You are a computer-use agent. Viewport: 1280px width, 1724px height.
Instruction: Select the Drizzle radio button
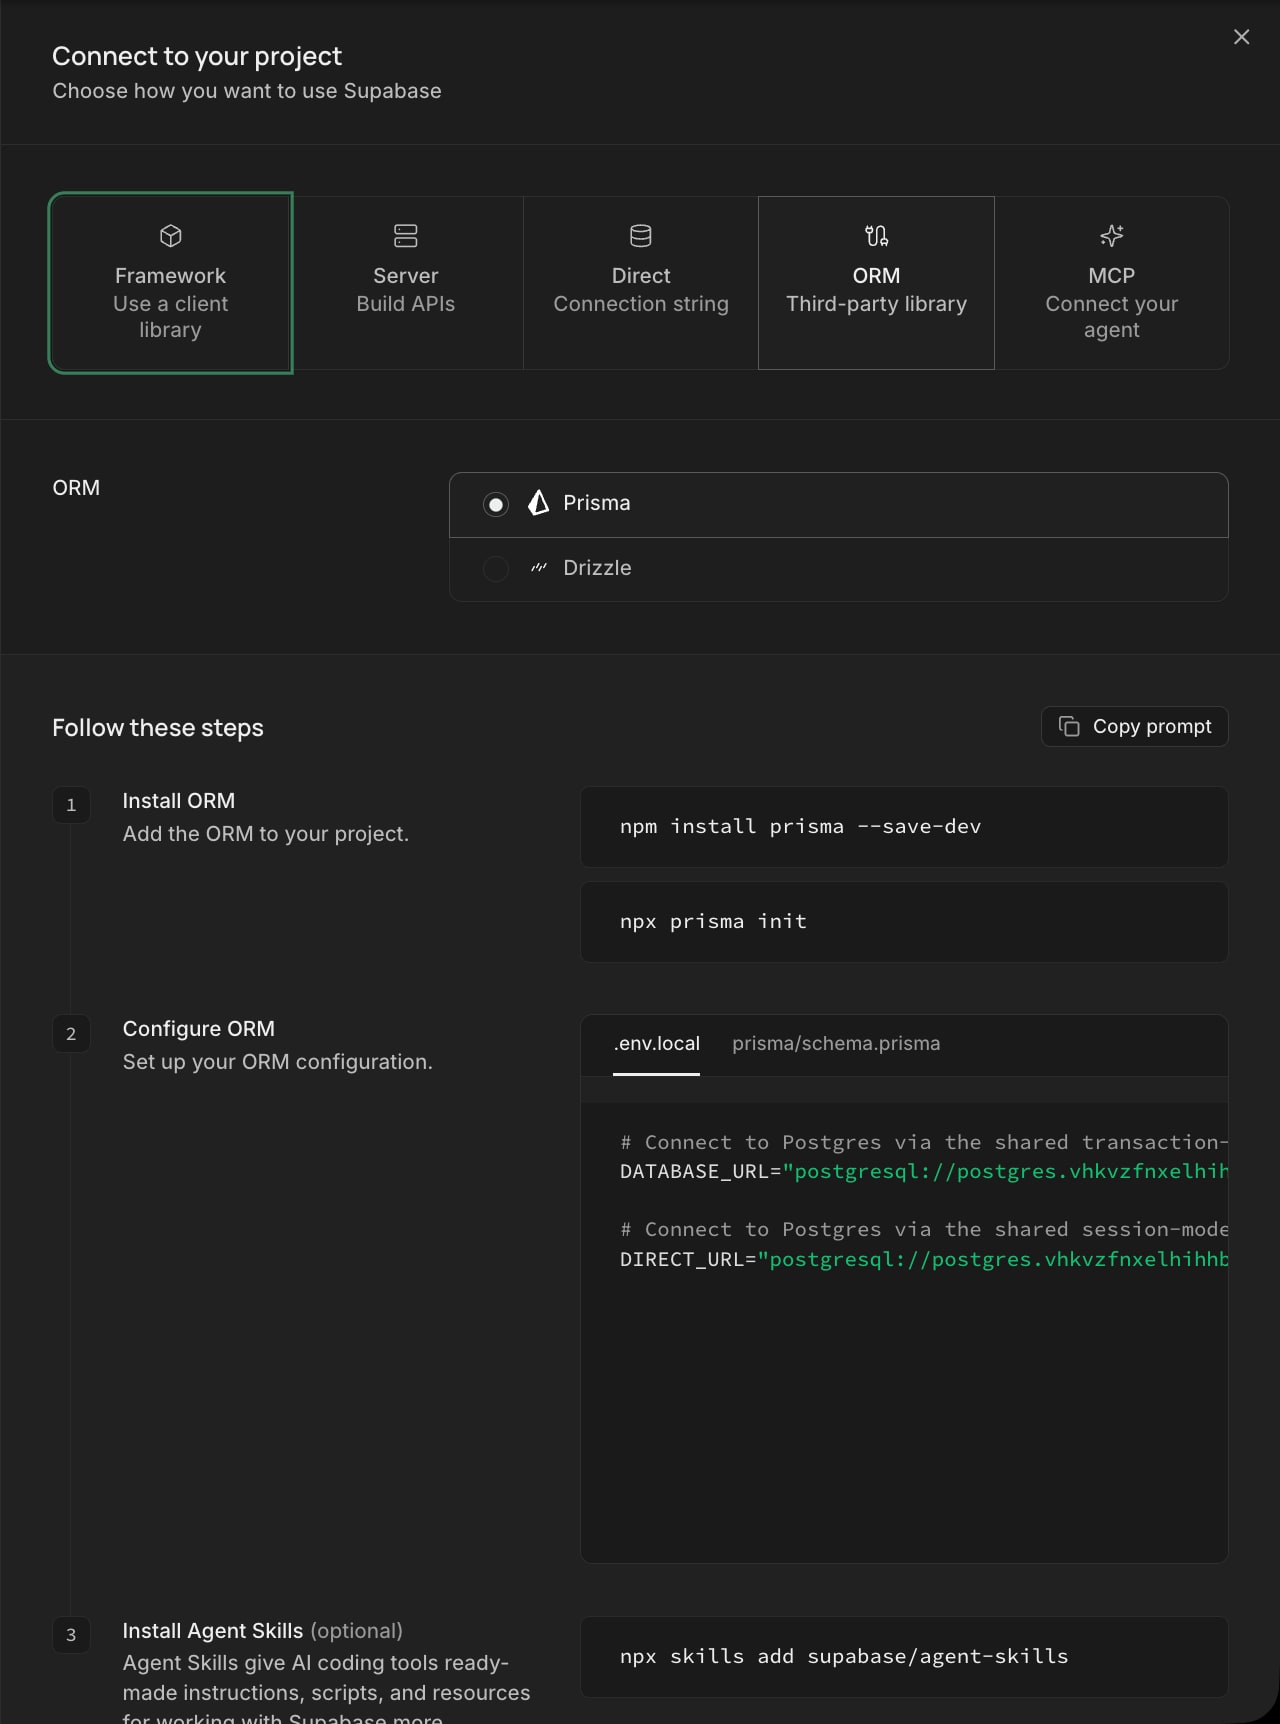[496, 569]
